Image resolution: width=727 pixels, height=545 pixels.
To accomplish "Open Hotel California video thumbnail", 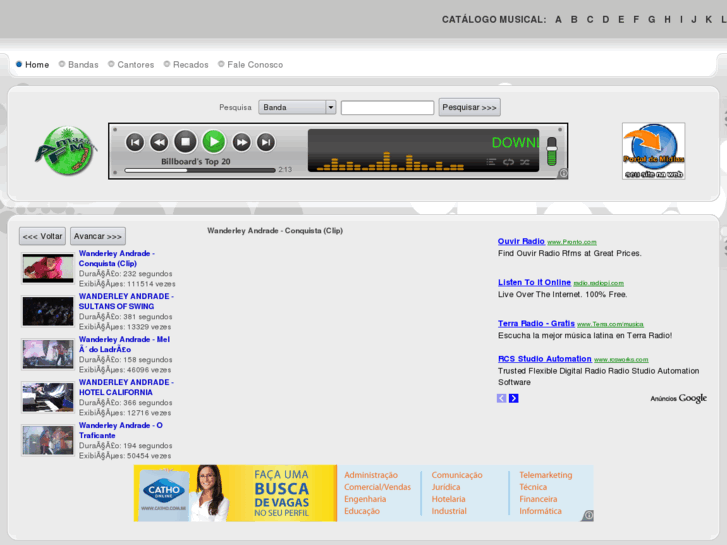I will (x=48, y=398).
